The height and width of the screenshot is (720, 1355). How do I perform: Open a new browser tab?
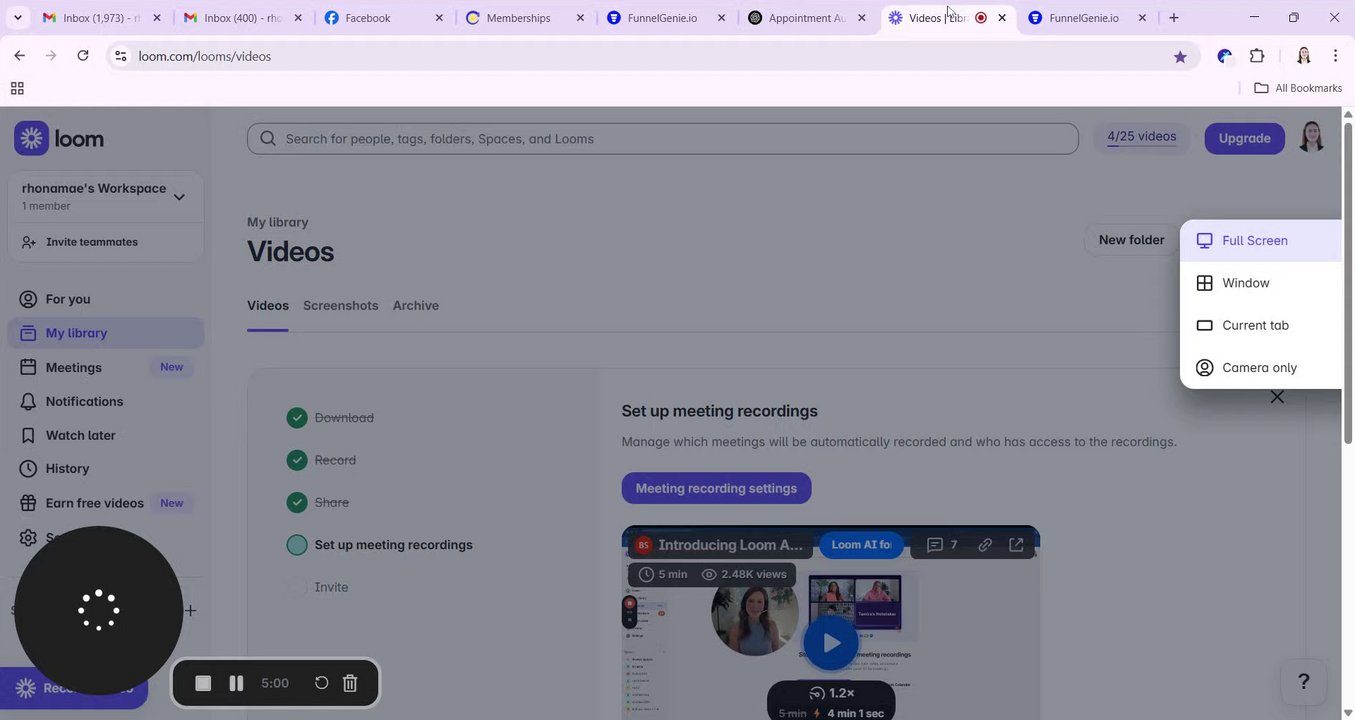click(x=1174, y=18)
